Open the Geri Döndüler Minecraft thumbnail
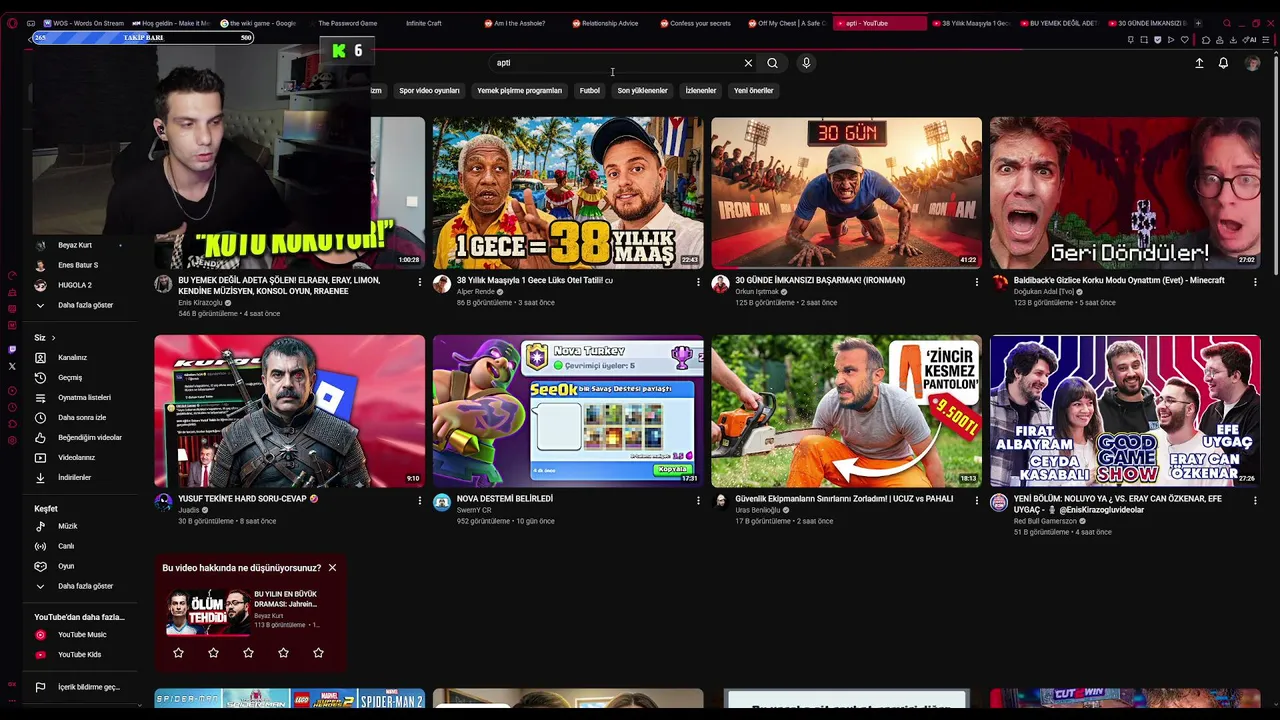 (x=1125, y=193)
